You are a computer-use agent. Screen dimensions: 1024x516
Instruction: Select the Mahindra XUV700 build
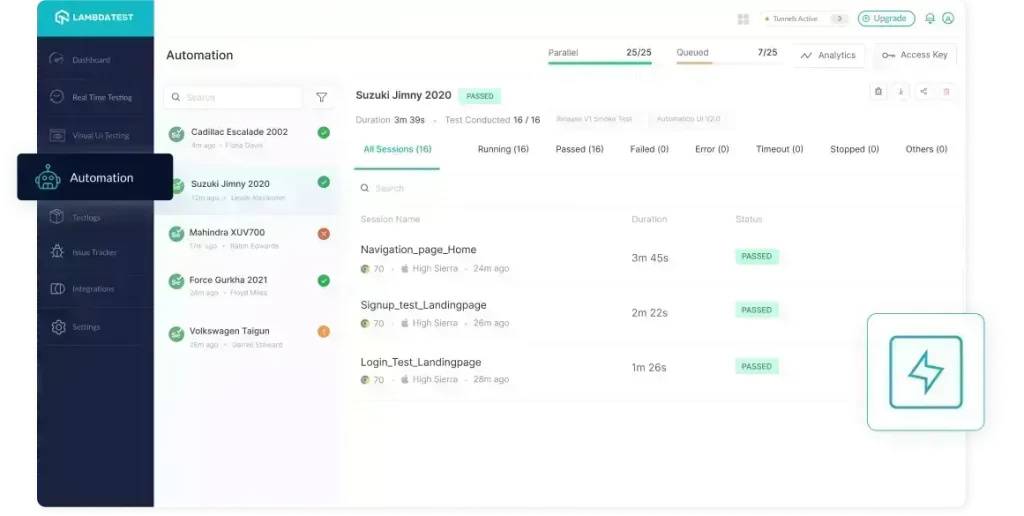click(x=248, y=238)
